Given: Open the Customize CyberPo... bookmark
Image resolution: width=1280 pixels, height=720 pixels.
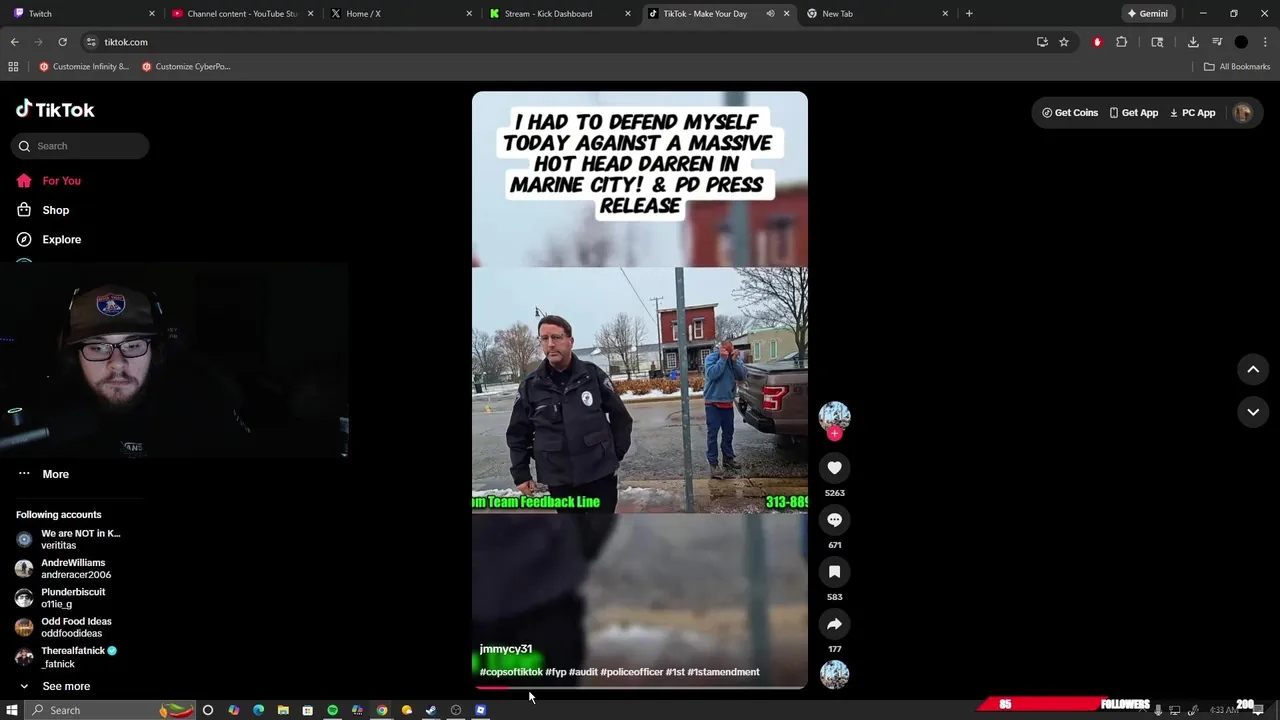Looking at the screenshot, I should click(x=186, y=67).
